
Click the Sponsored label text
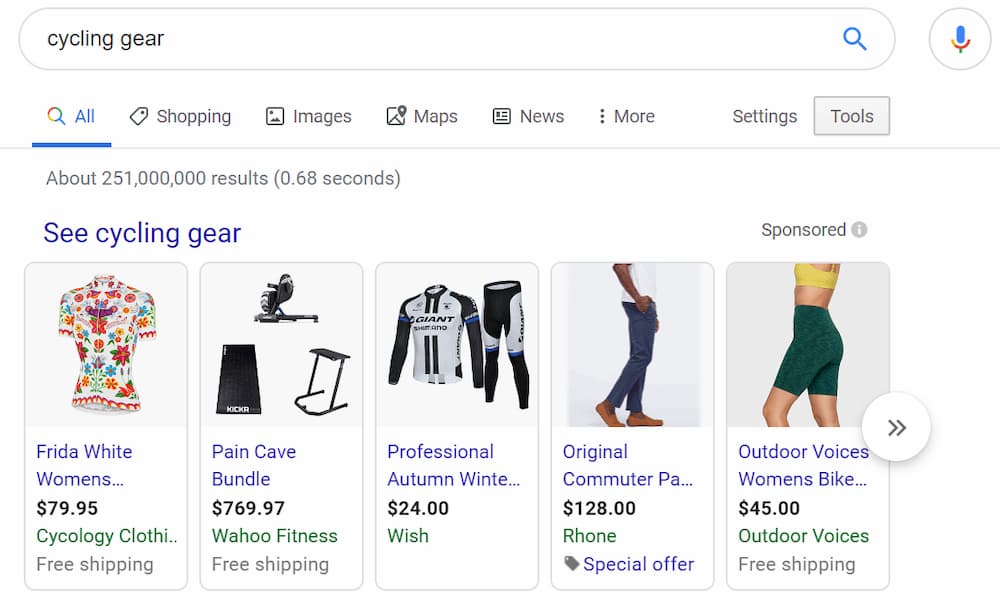point(804,230)
